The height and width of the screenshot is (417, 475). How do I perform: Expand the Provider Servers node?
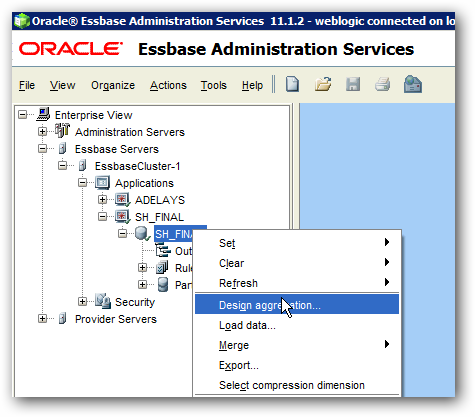[x=42, y=319]
